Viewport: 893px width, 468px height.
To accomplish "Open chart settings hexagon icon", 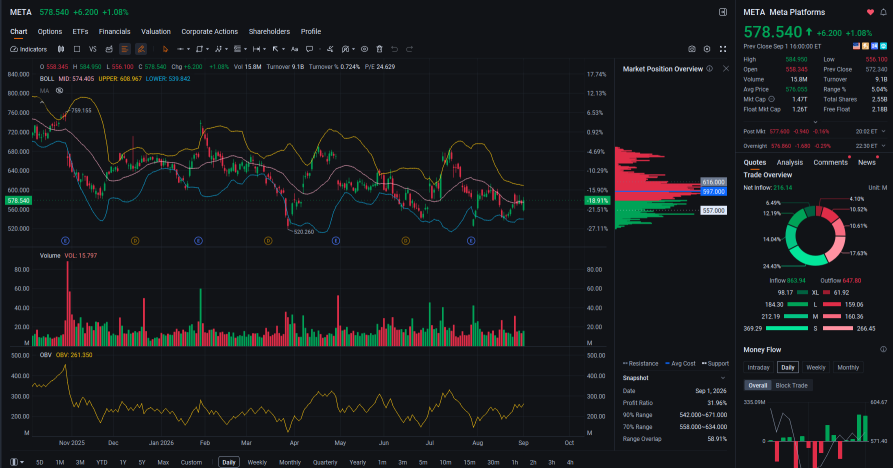I will (707, 50).
